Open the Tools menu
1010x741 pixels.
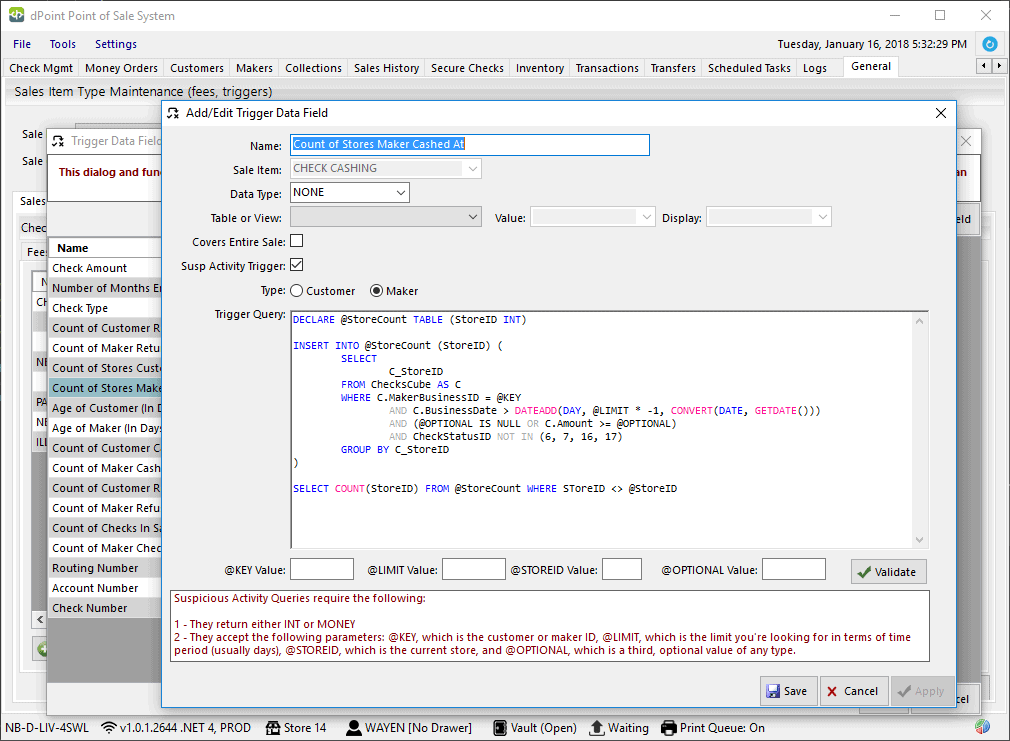(x=62, y=44)
